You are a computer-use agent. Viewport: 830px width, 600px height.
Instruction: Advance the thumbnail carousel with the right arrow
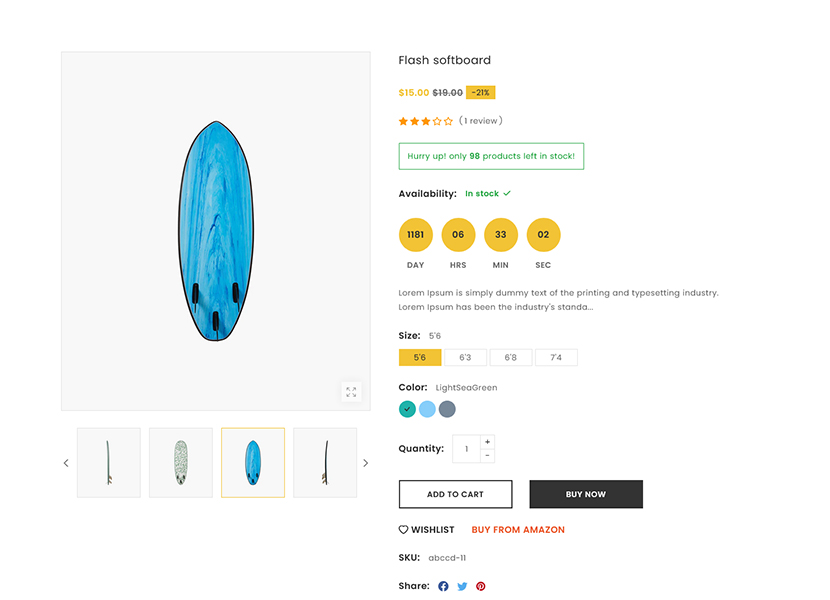[x=366, y=462]
